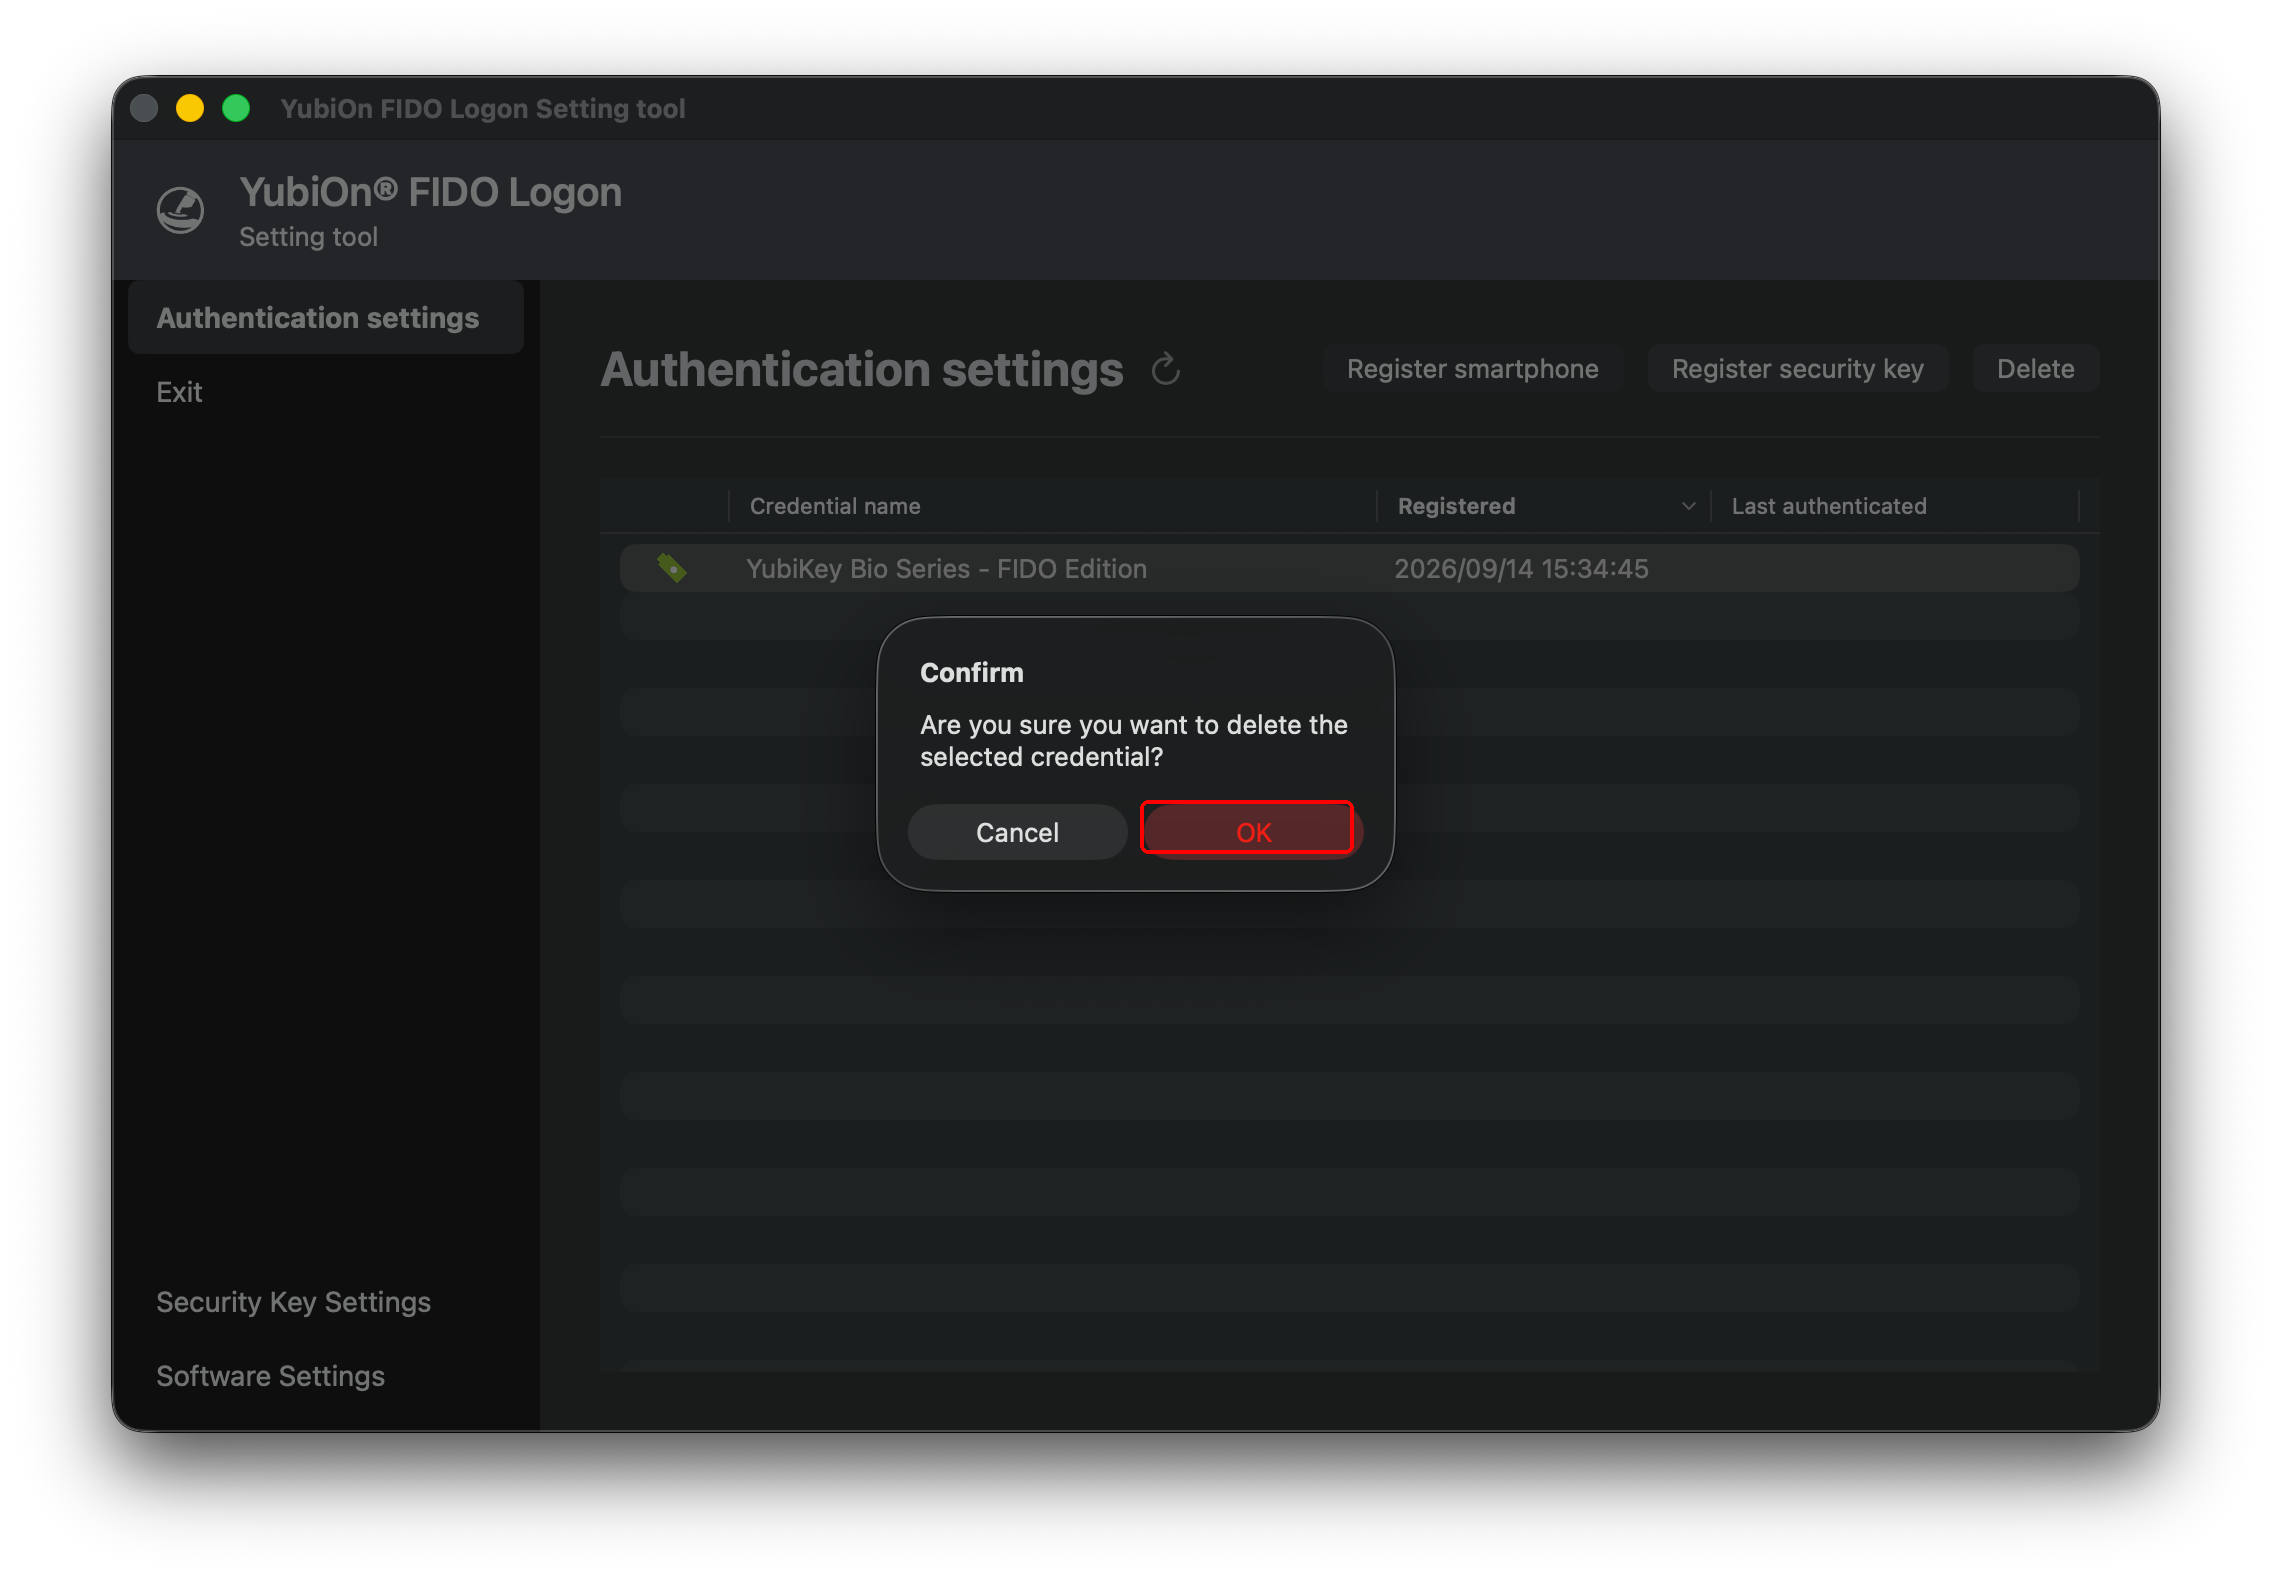Select Authentication settings in the sidebar

326,318
